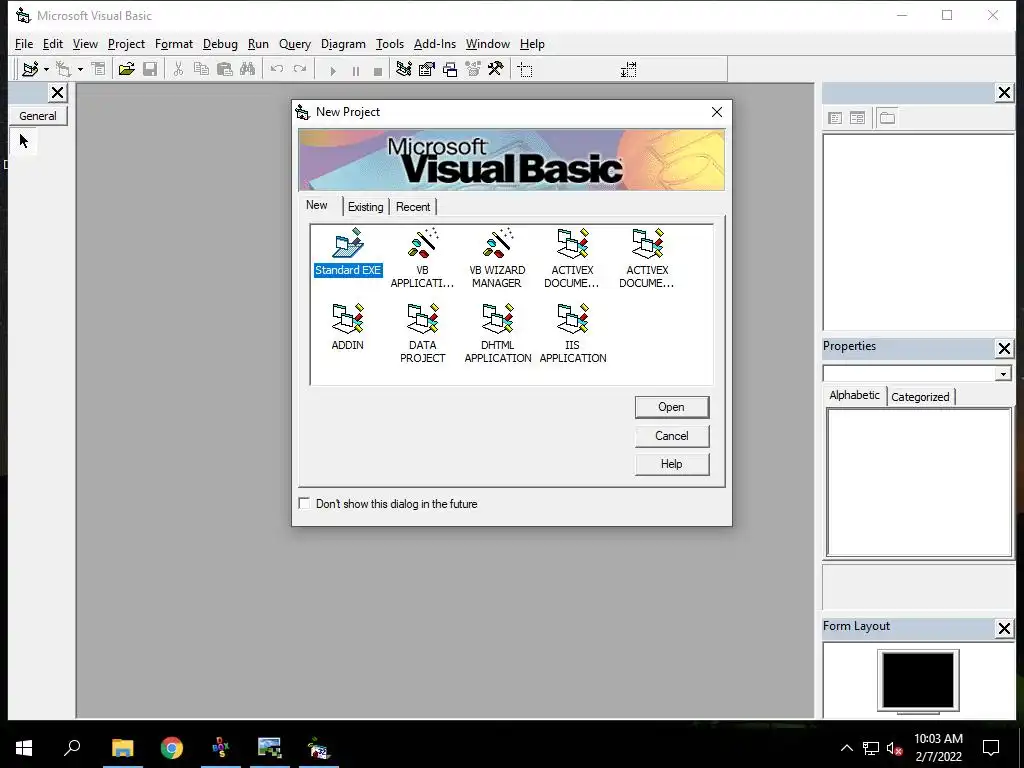Click the Help button in dialog
Image resolution: width=1024 pixels, height=768 pixels.
[x=671, y=464]
